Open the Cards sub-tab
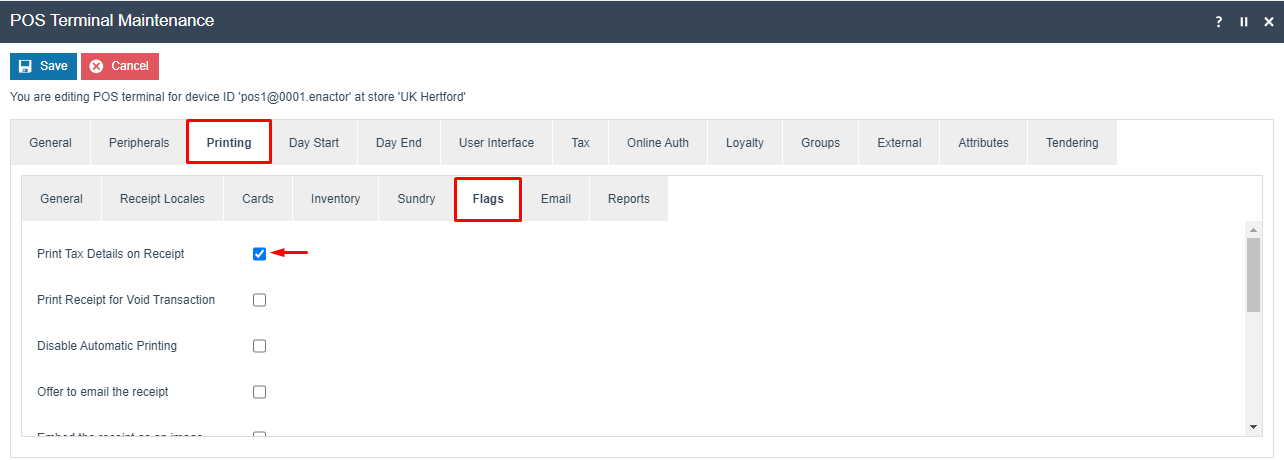The width and height of the screenshot is (1284, 460). tap(258, 199)
